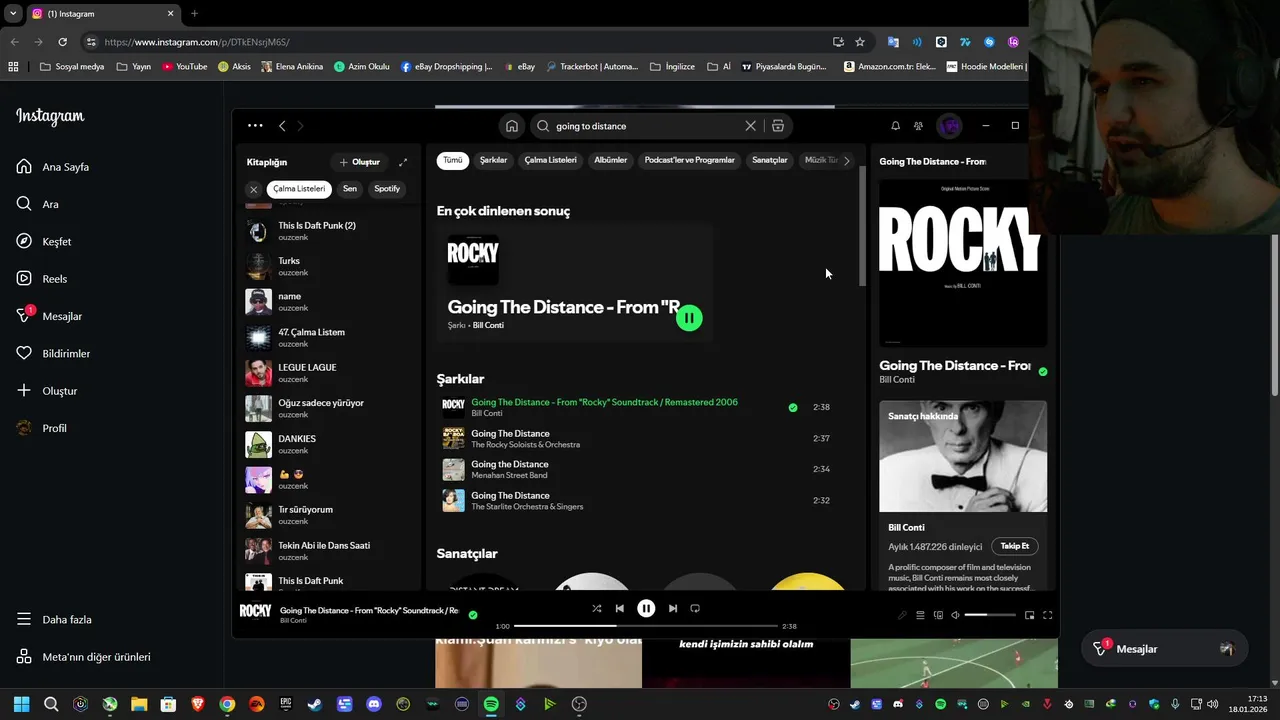Image resolution: width=1280 pixels, height=720 pixels.
Task: Mute Spotify with speaker icon
Action: click(955, 615)
